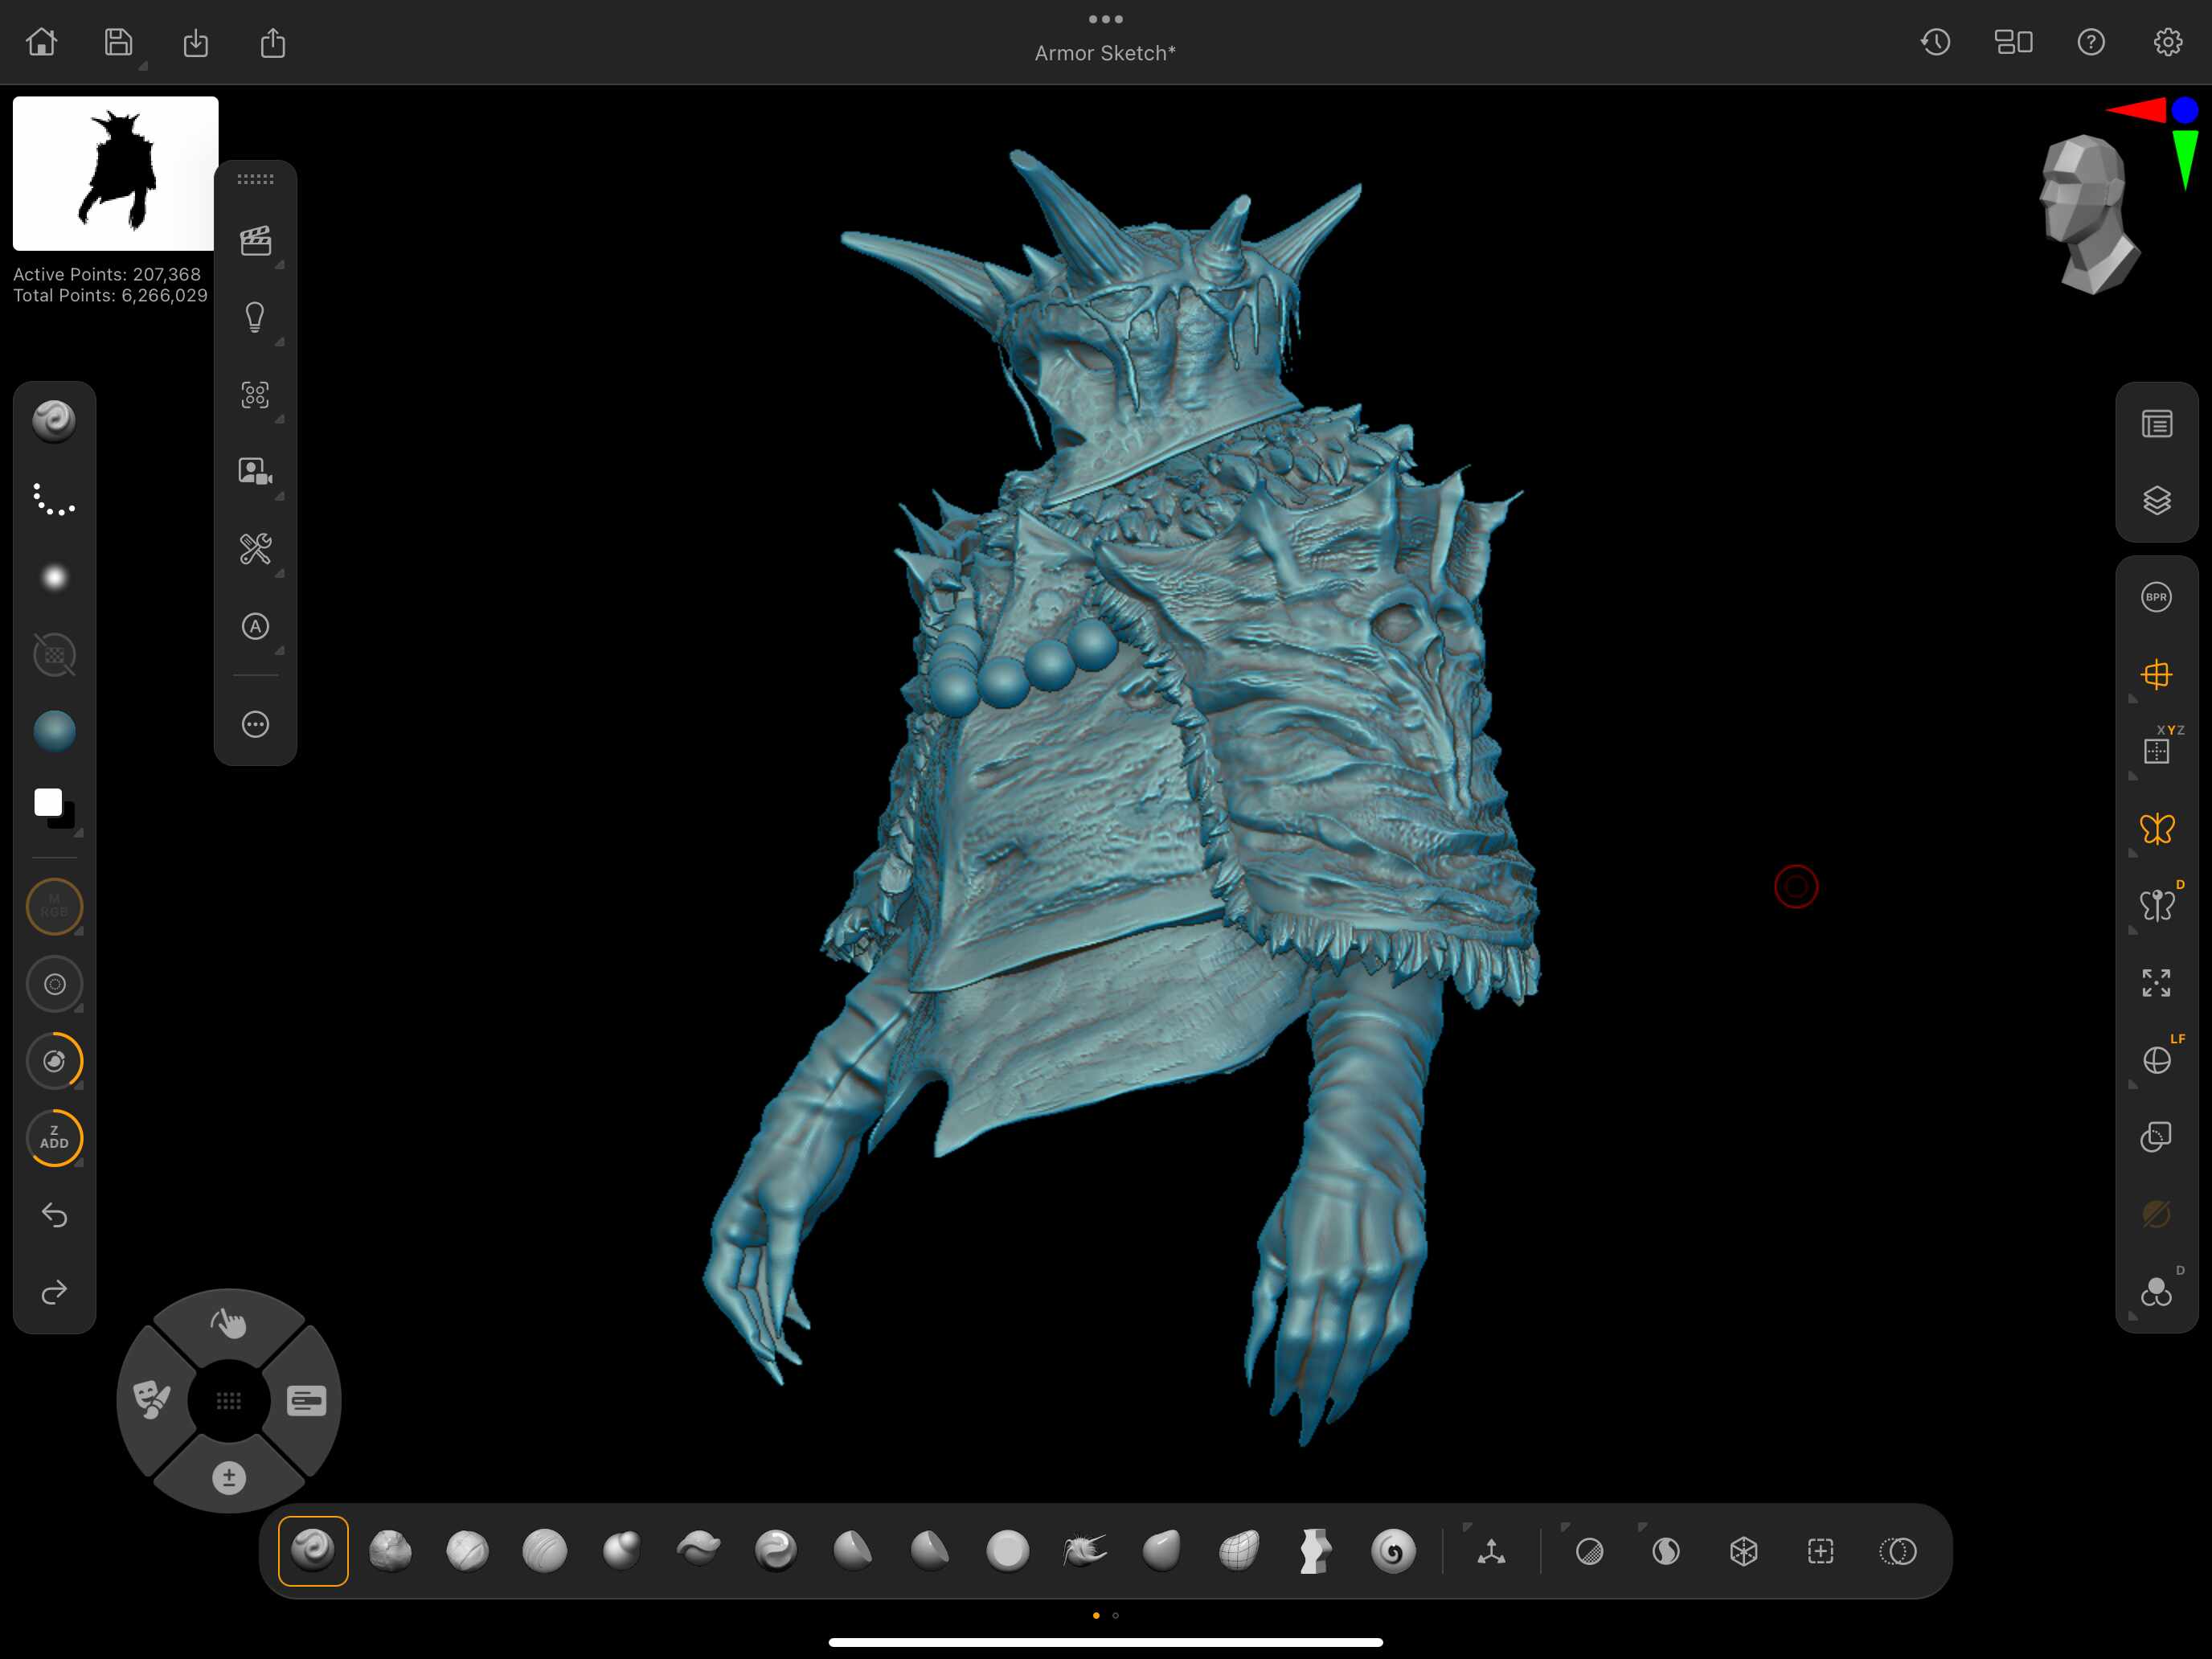Toggle butterfly symmetry on or off
The height and width of the screenshot is (1659, 2212).
[2156, 828]
